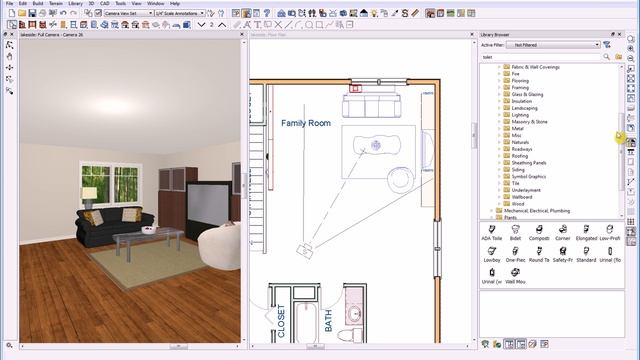Click the Undo arrow icon
640x360 pixels.
tap(63, 13)
